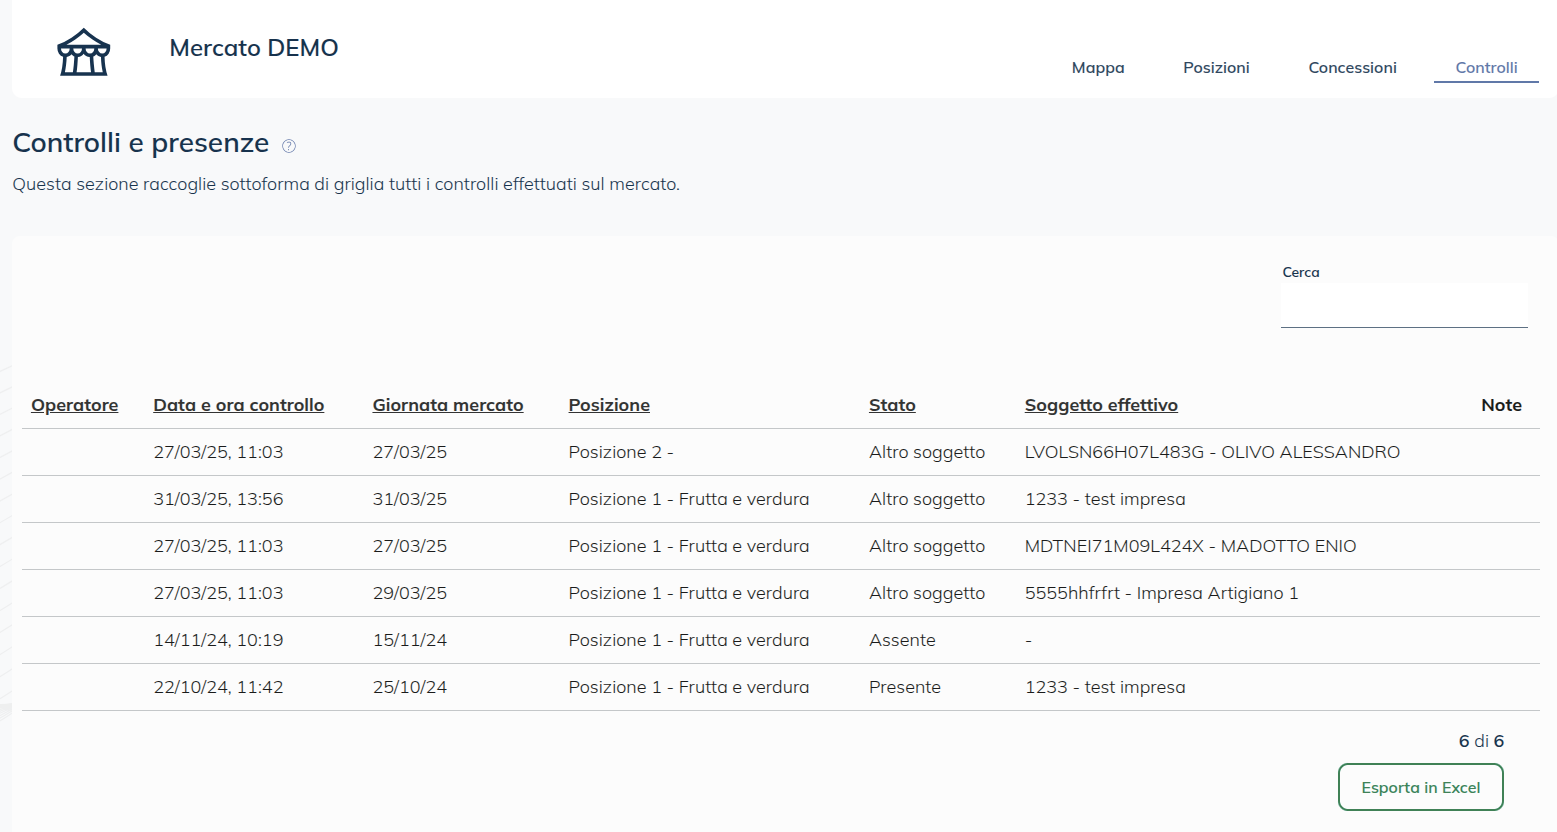Switch to the Posizioni tab
Screen dimensions: 1557x832
pyautogui.click(x=1216, y=68)
